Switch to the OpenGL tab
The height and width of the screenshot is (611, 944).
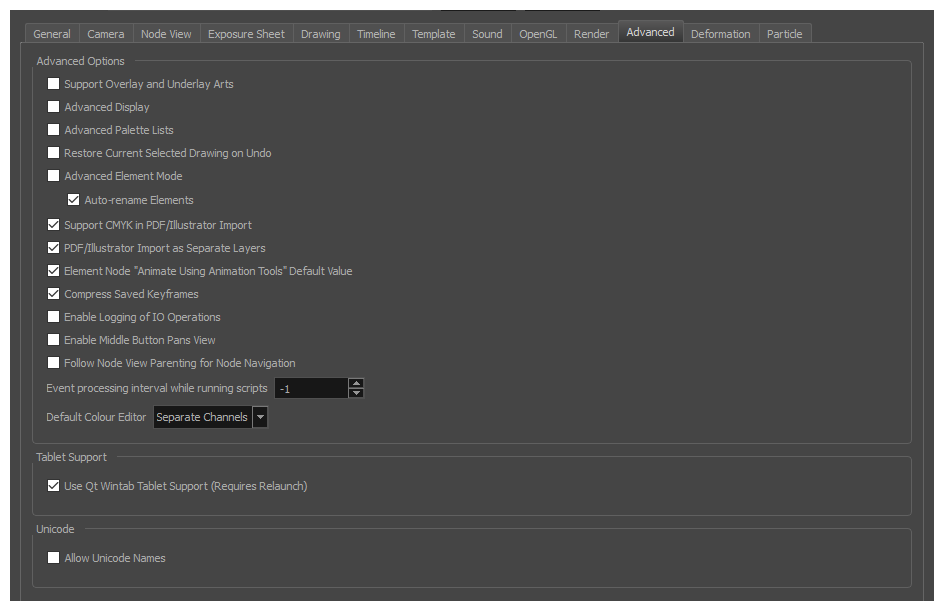[538, 33]
